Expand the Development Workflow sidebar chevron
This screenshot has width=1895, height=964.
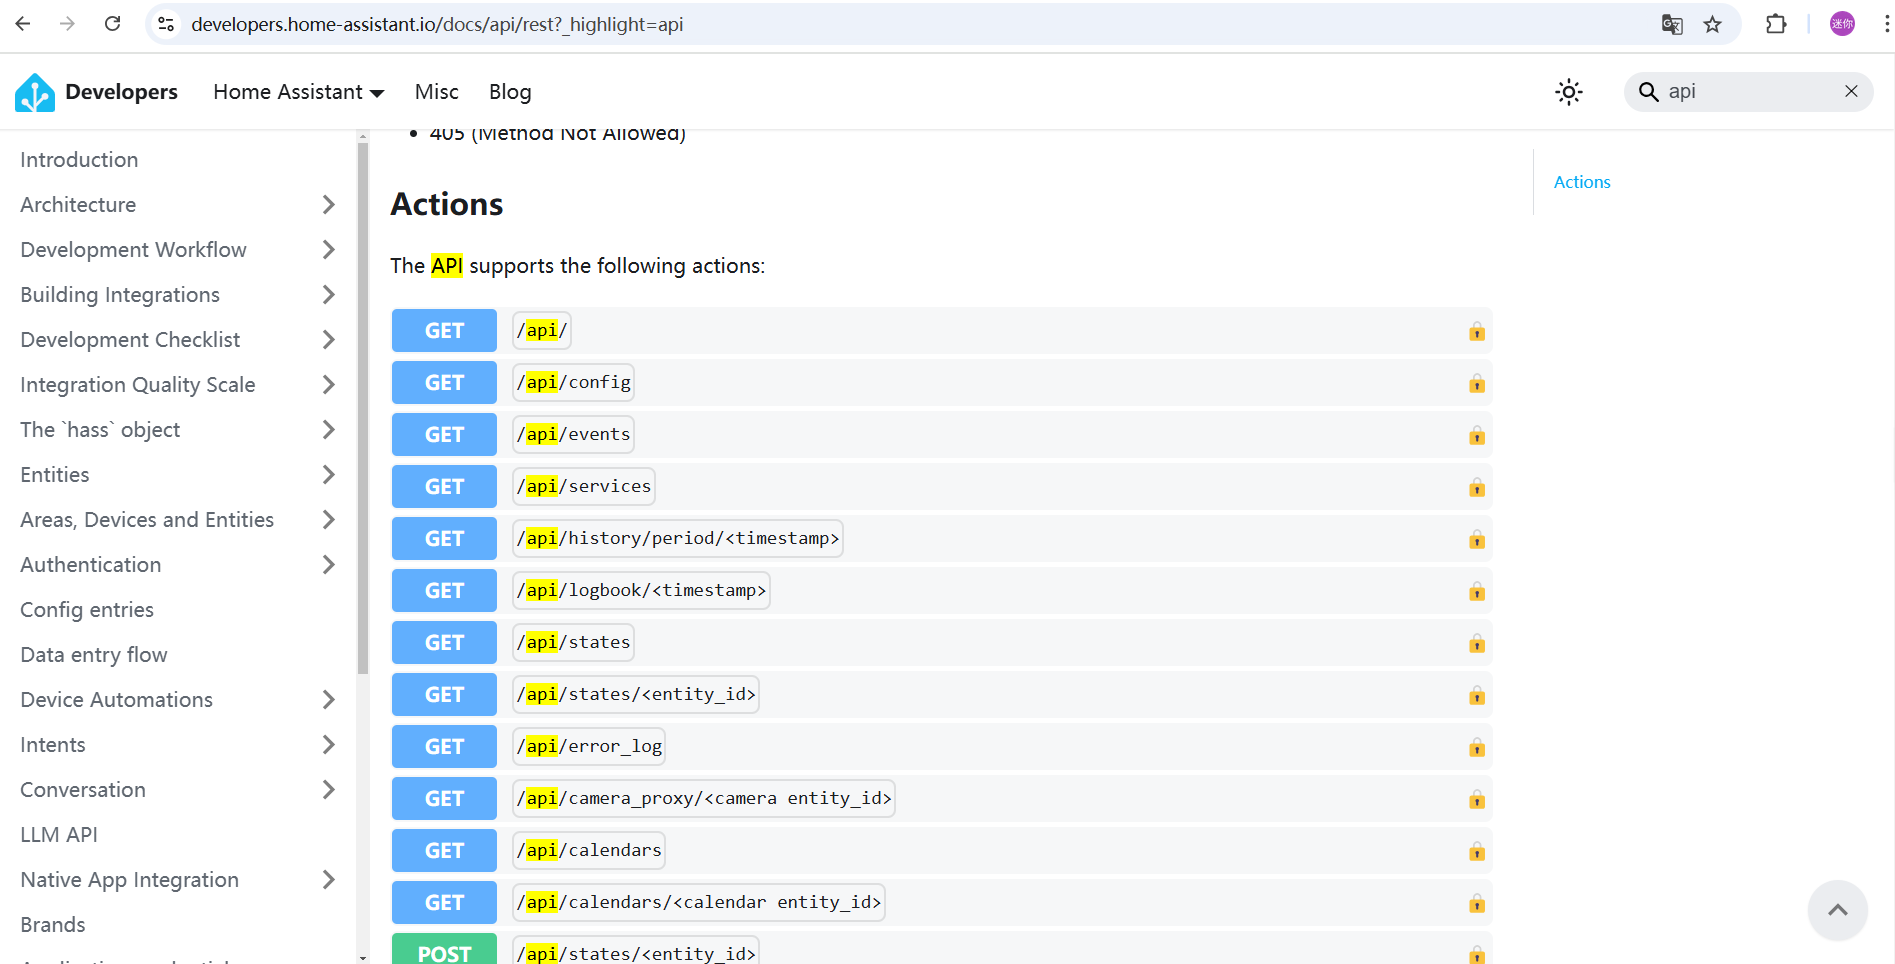(328, 250)
